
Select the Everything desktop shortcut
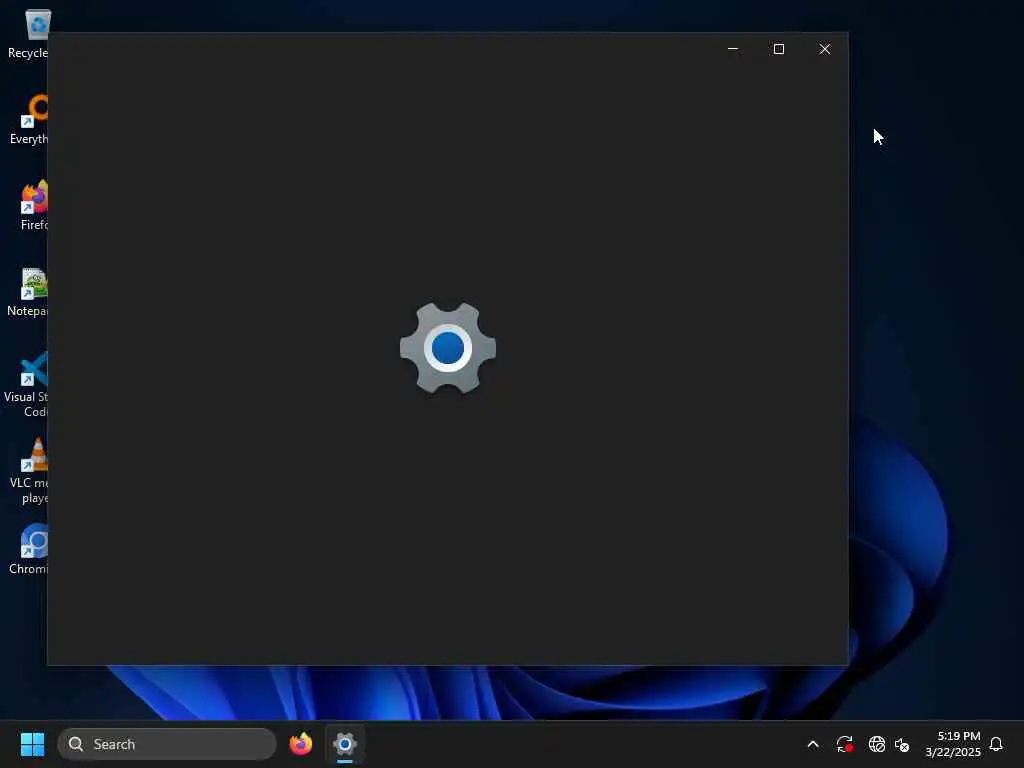point(28,120)
